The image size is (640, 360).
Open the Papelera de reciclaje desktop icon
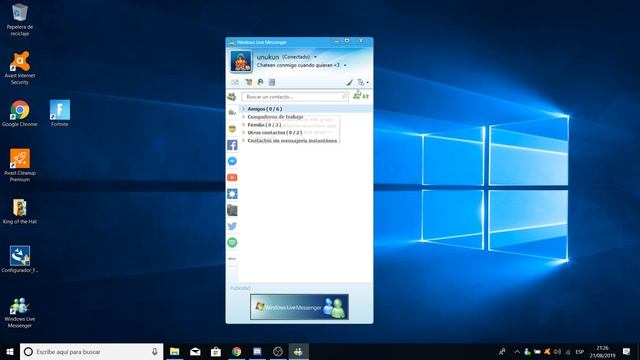point(20,19)
